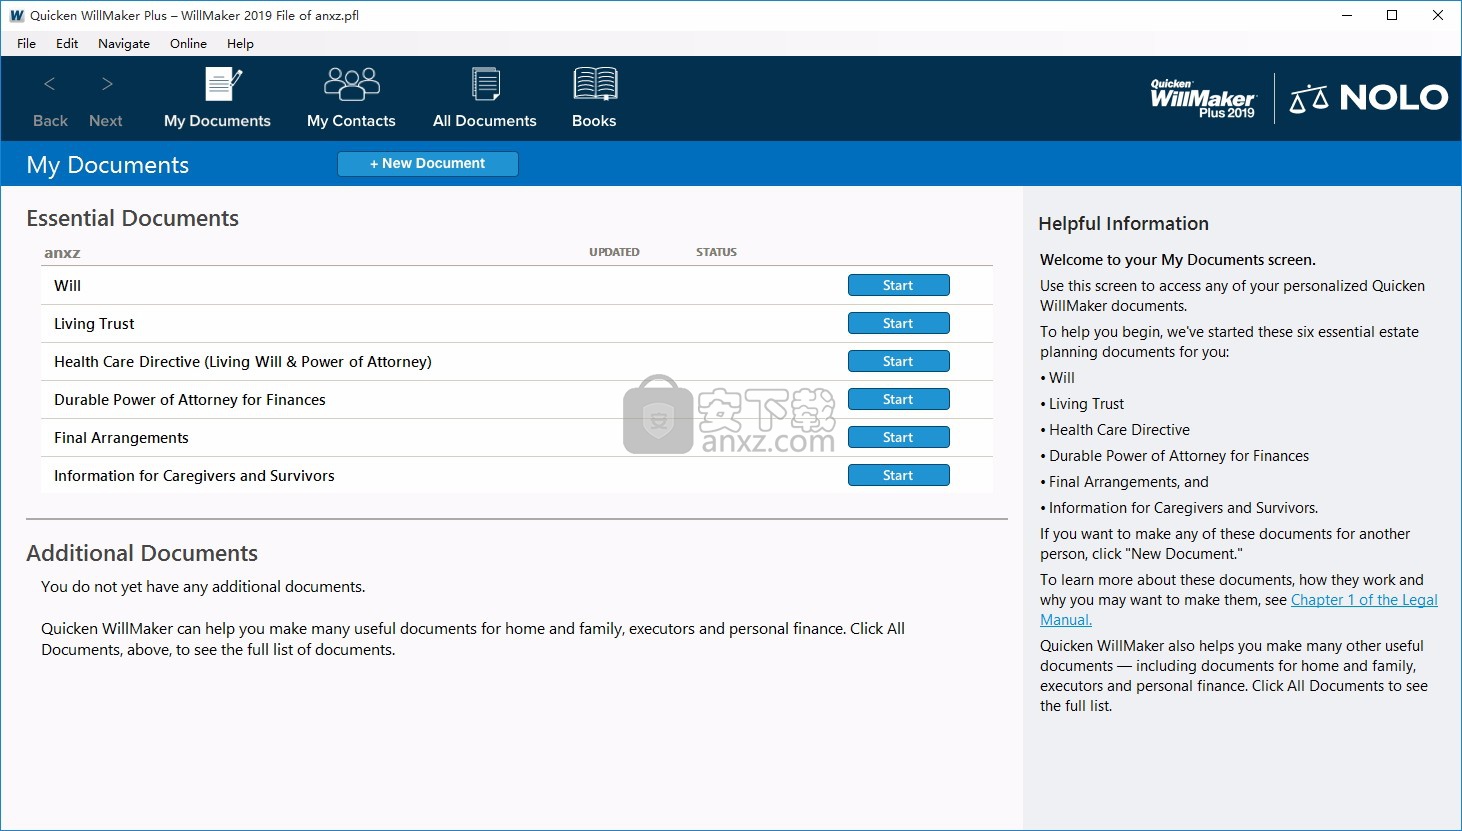This screenshot has width=1462, height=831.
Task: Minimize the WillMaker window
Action: click(x=1346, y=15)
